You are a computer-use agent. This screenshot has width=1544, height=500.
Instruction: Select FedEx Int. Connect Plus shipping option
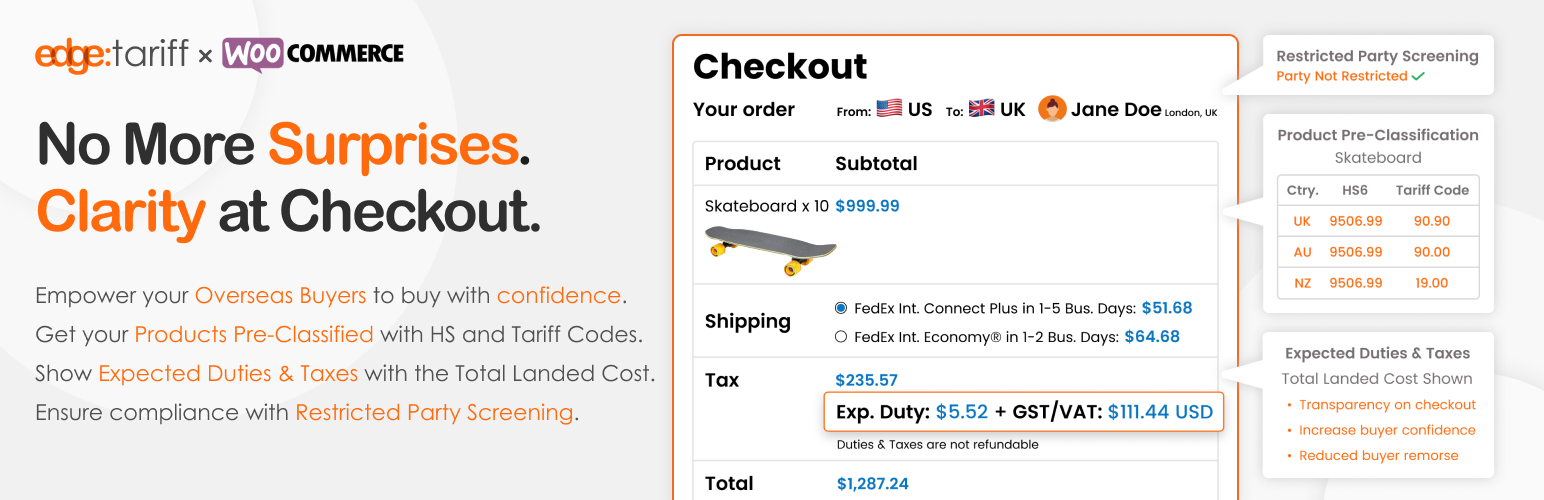coord(841,308)
